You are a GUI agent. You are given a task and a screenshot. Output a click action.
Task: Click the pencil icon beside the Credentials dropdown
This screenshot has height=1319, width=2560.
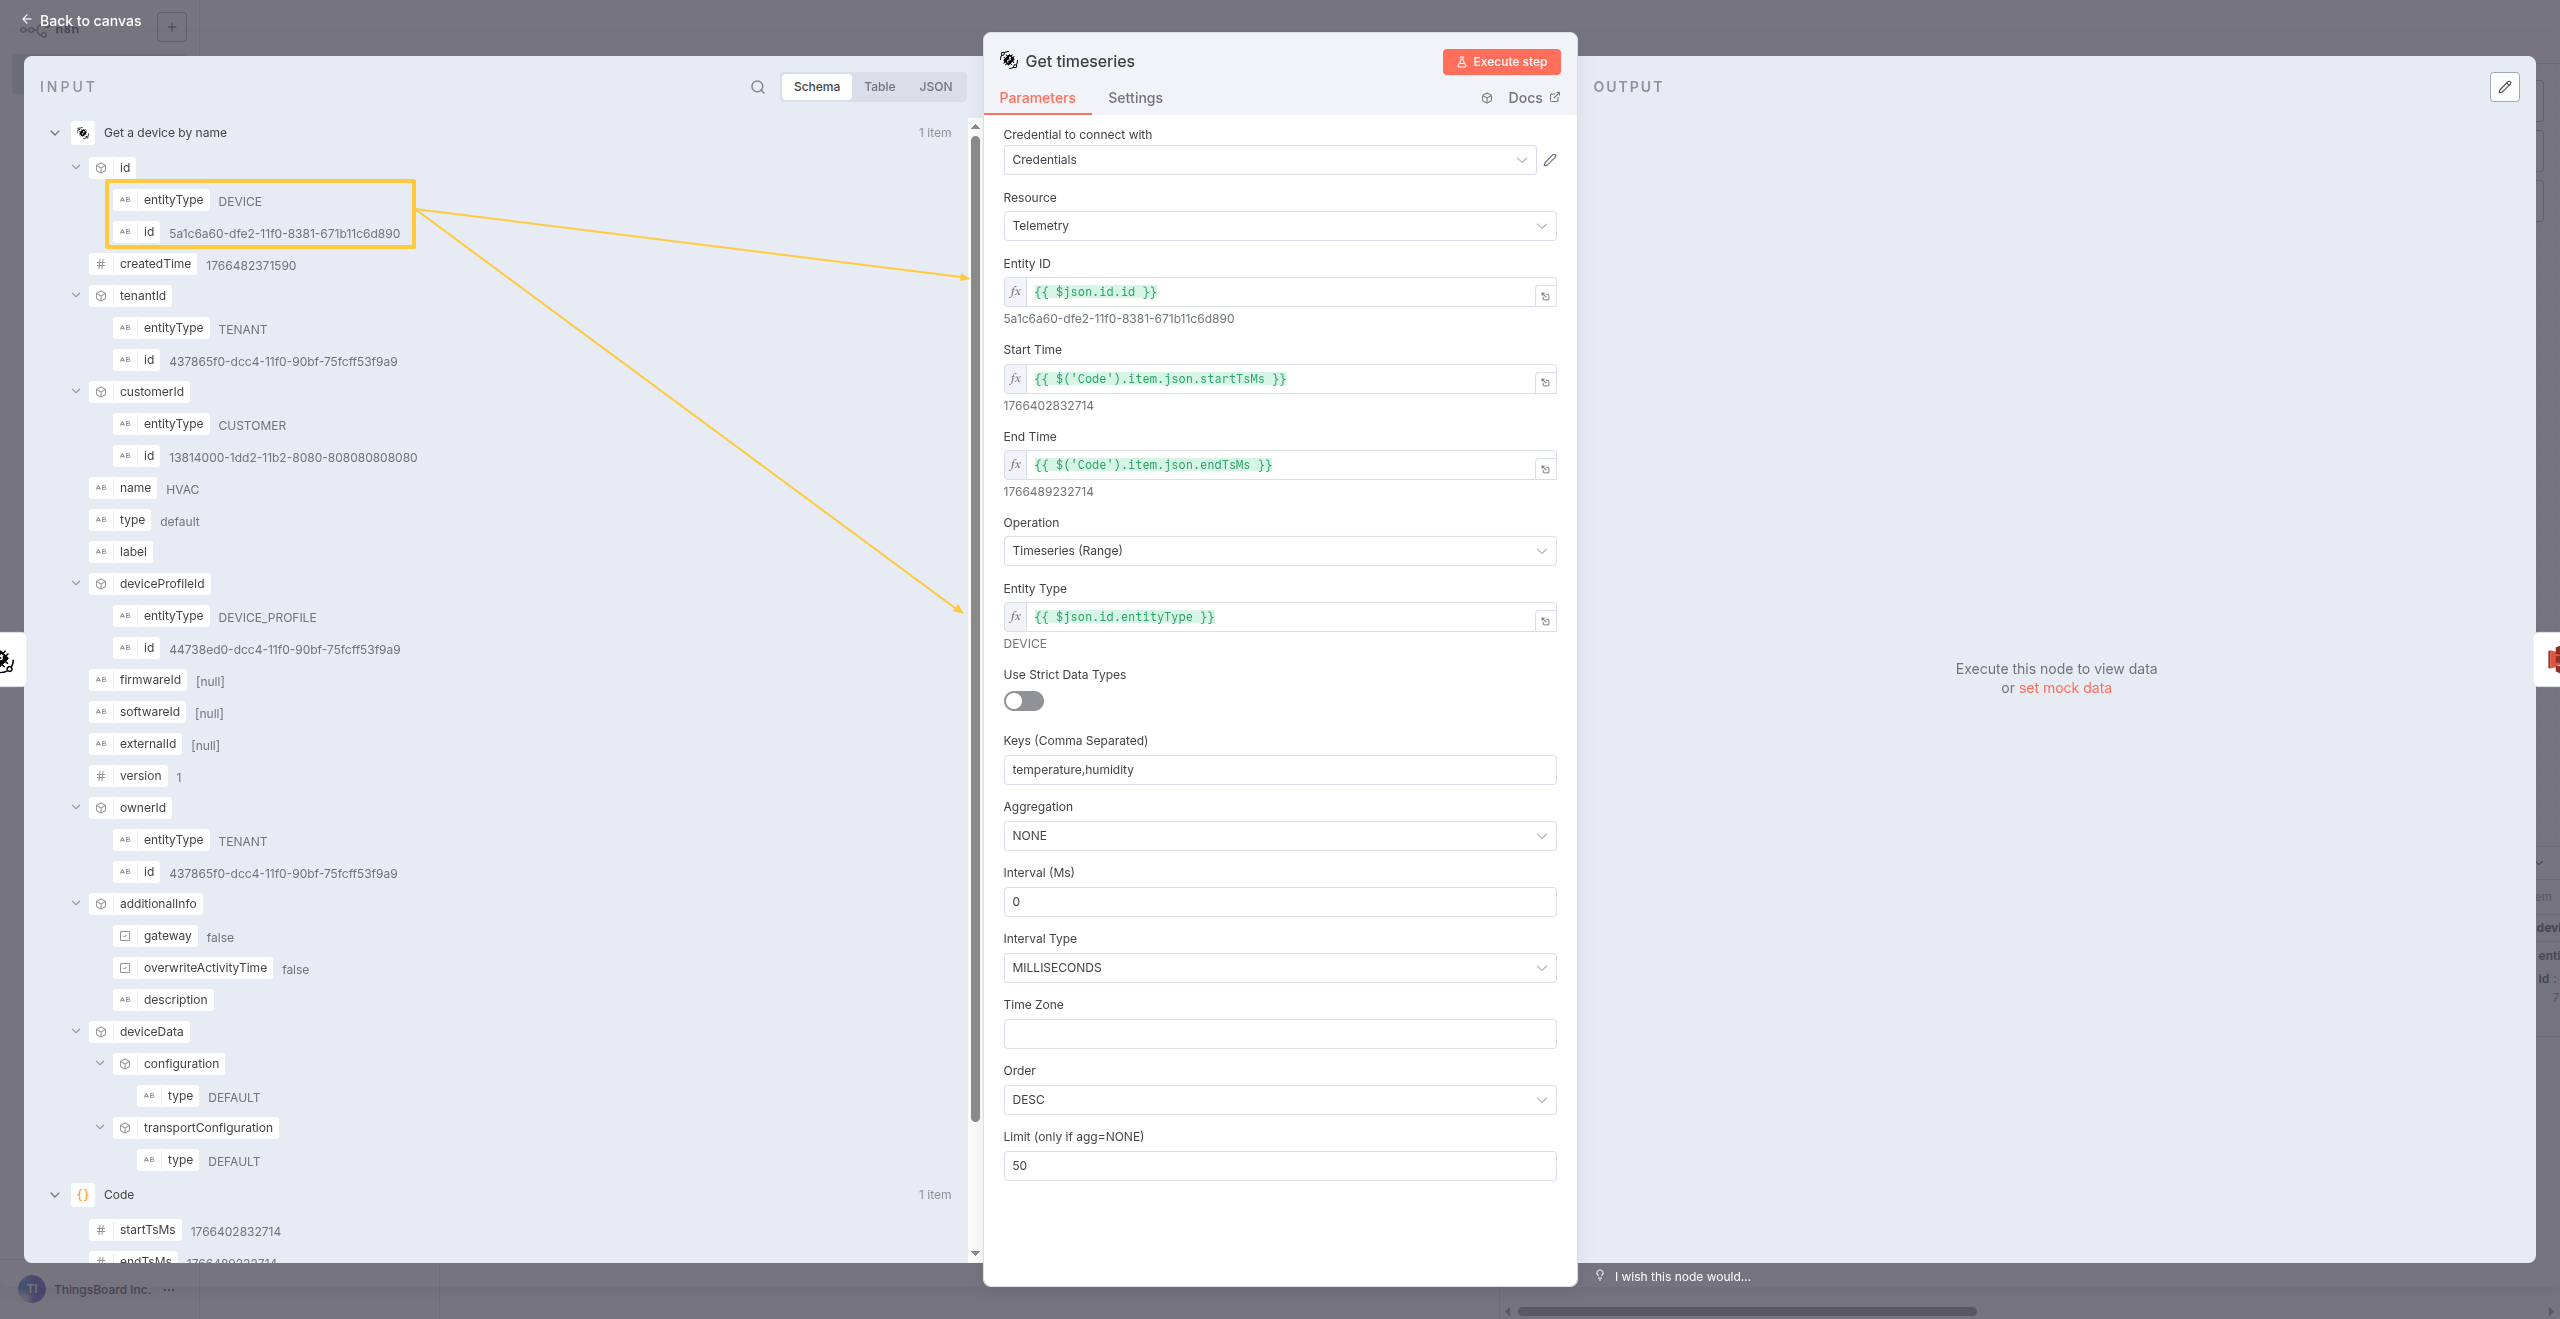1550,160
